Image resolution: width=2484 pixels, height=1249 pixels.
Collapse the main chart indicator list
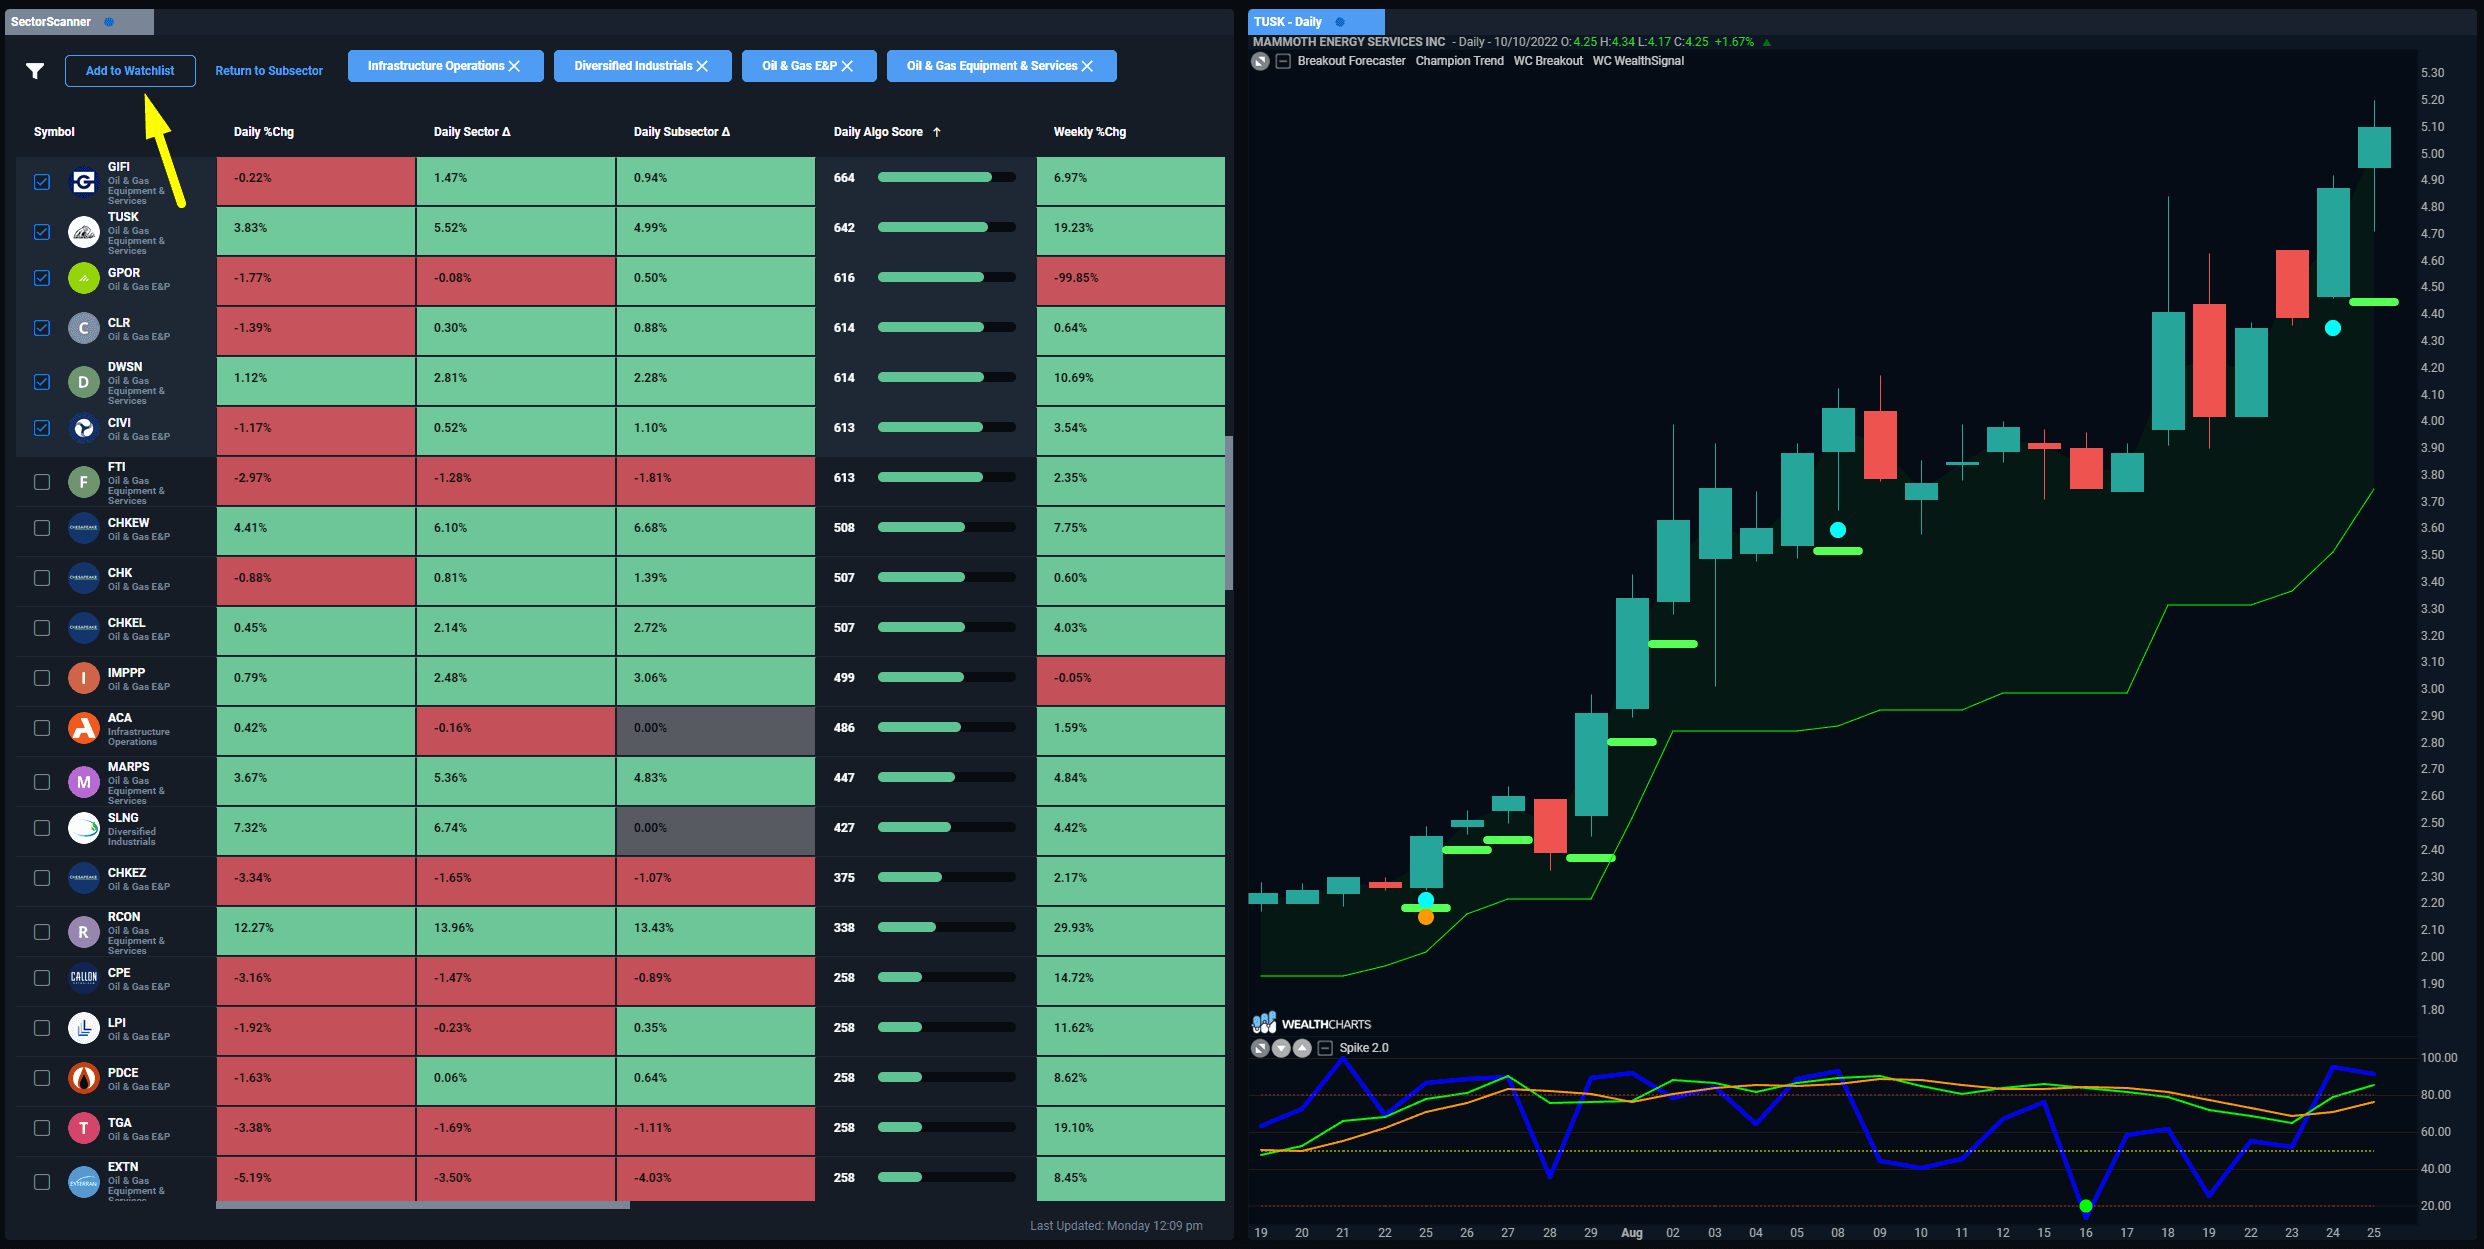[1283, 61]
